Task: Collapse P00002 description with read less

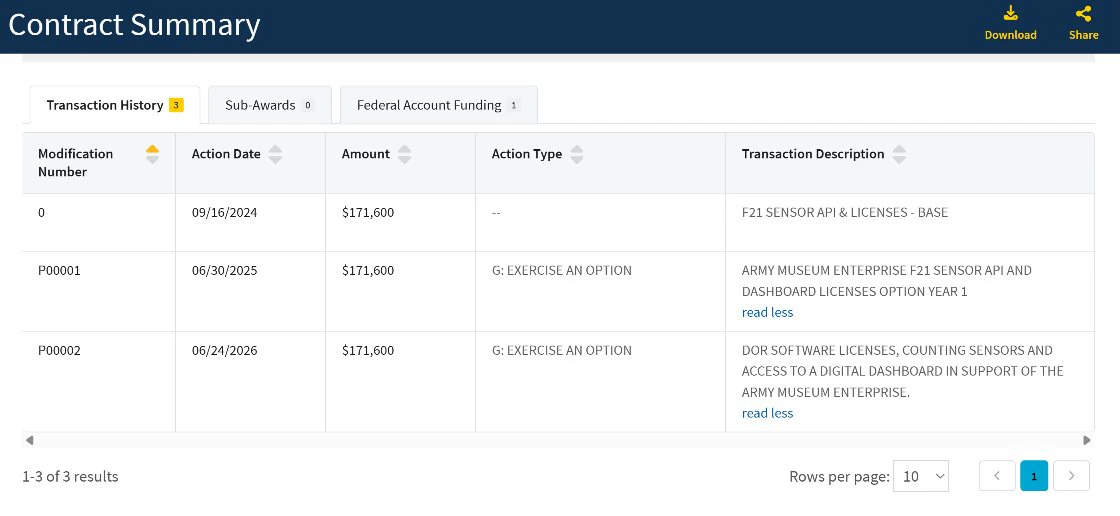Action: (x=767, y=413)
